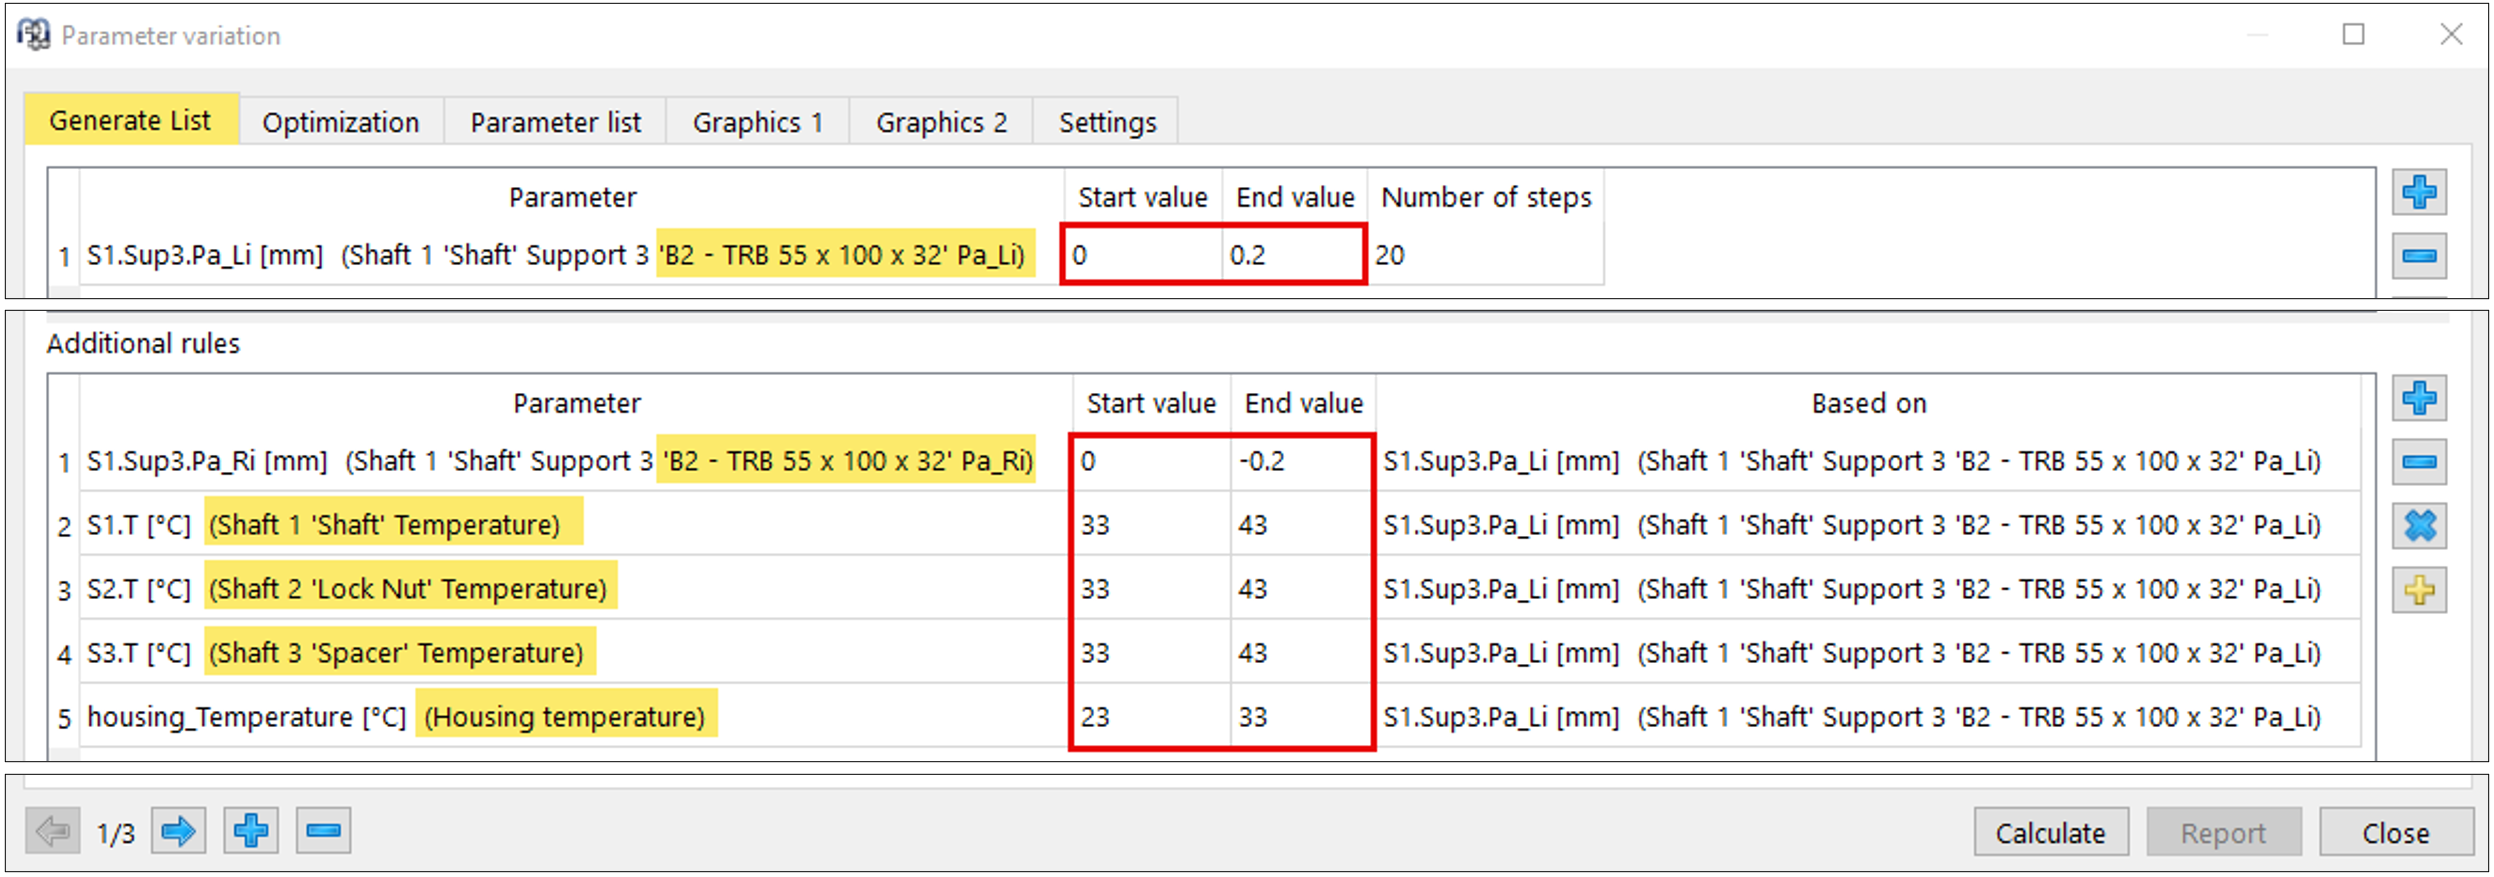Click the Close button at bottom right

coord(2395,833)
